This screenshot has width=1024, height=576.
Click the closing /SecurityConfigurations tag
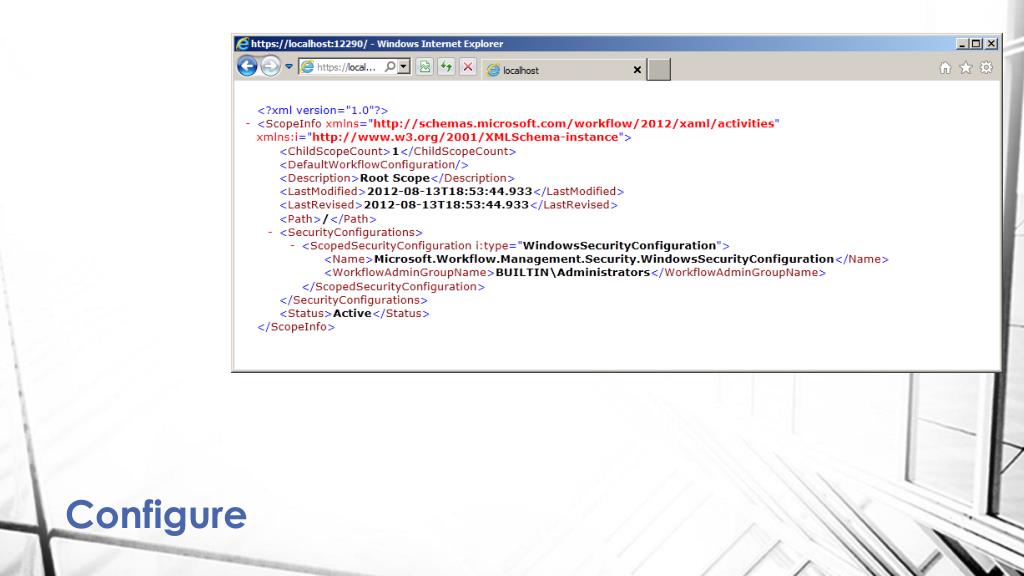(x=353, y=300)
